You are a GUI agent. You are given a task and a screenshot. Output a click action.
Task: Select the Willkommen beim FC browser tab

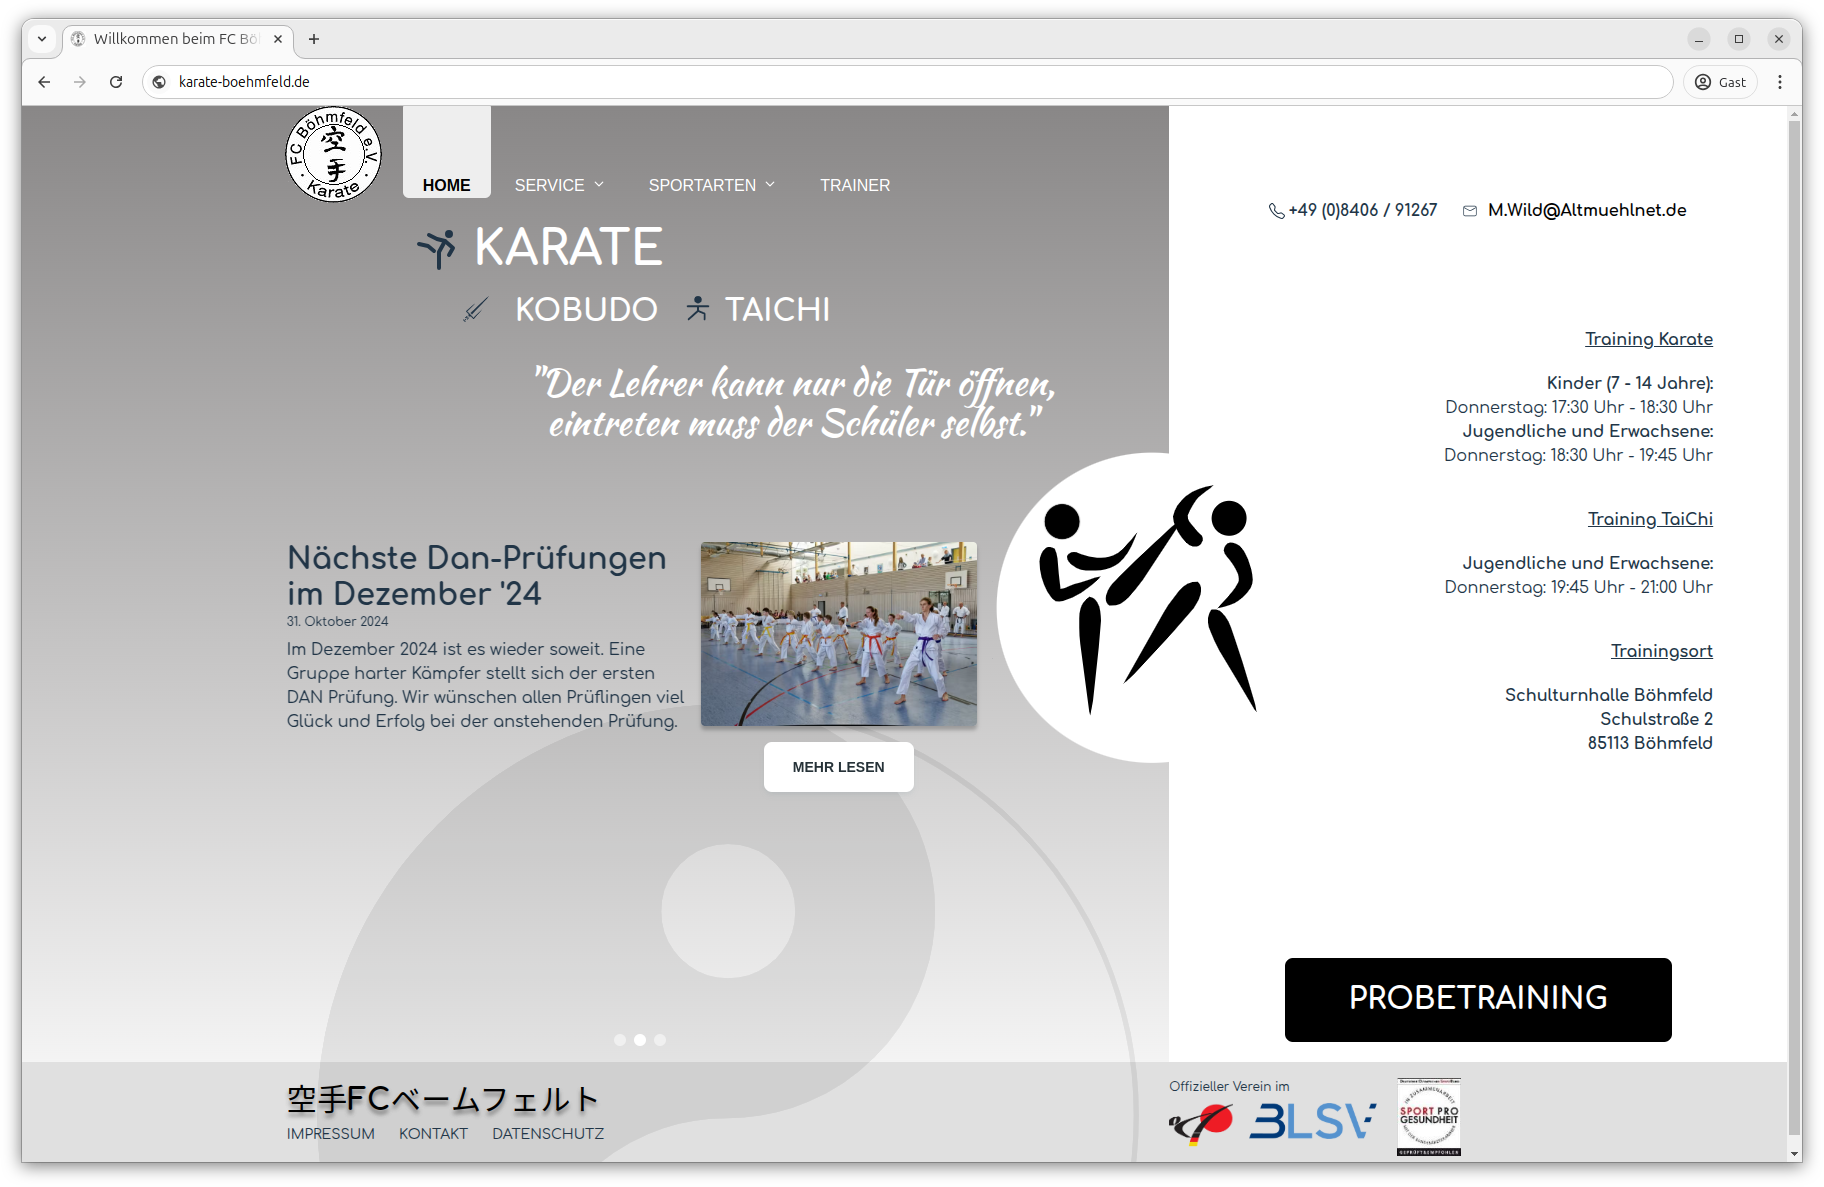[x=178, y=39]
